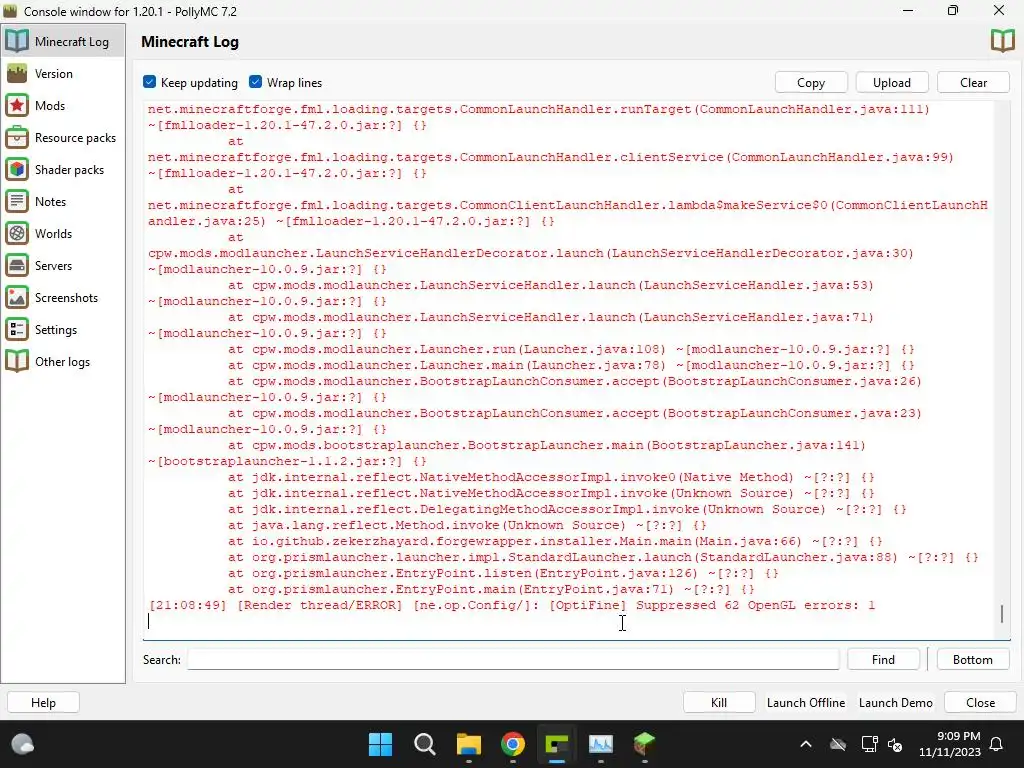Click the Mods star icon

[17, 105]
